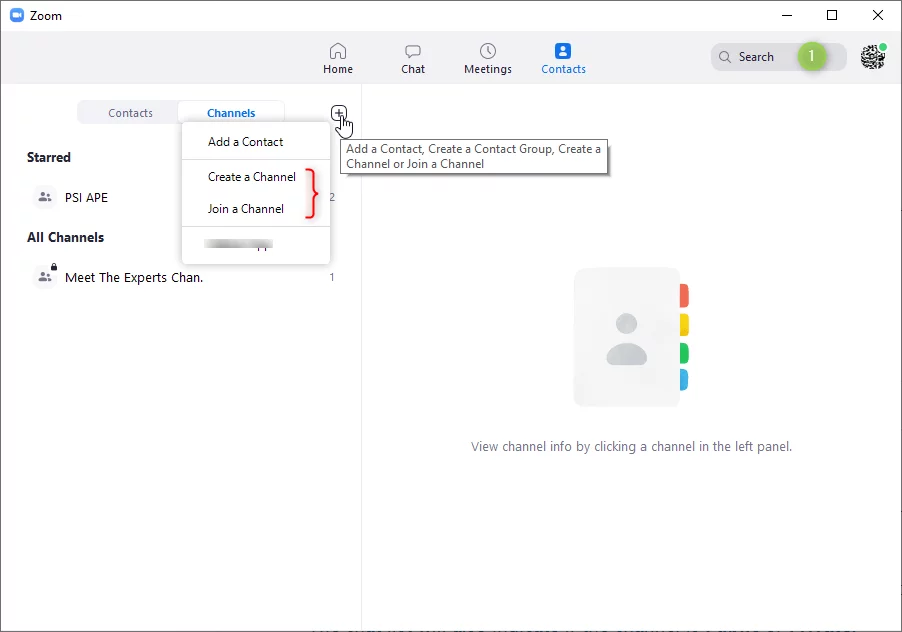Click the profile avatar picture
Viewport: 902px width, 632px height.
[x=873, y=57]
